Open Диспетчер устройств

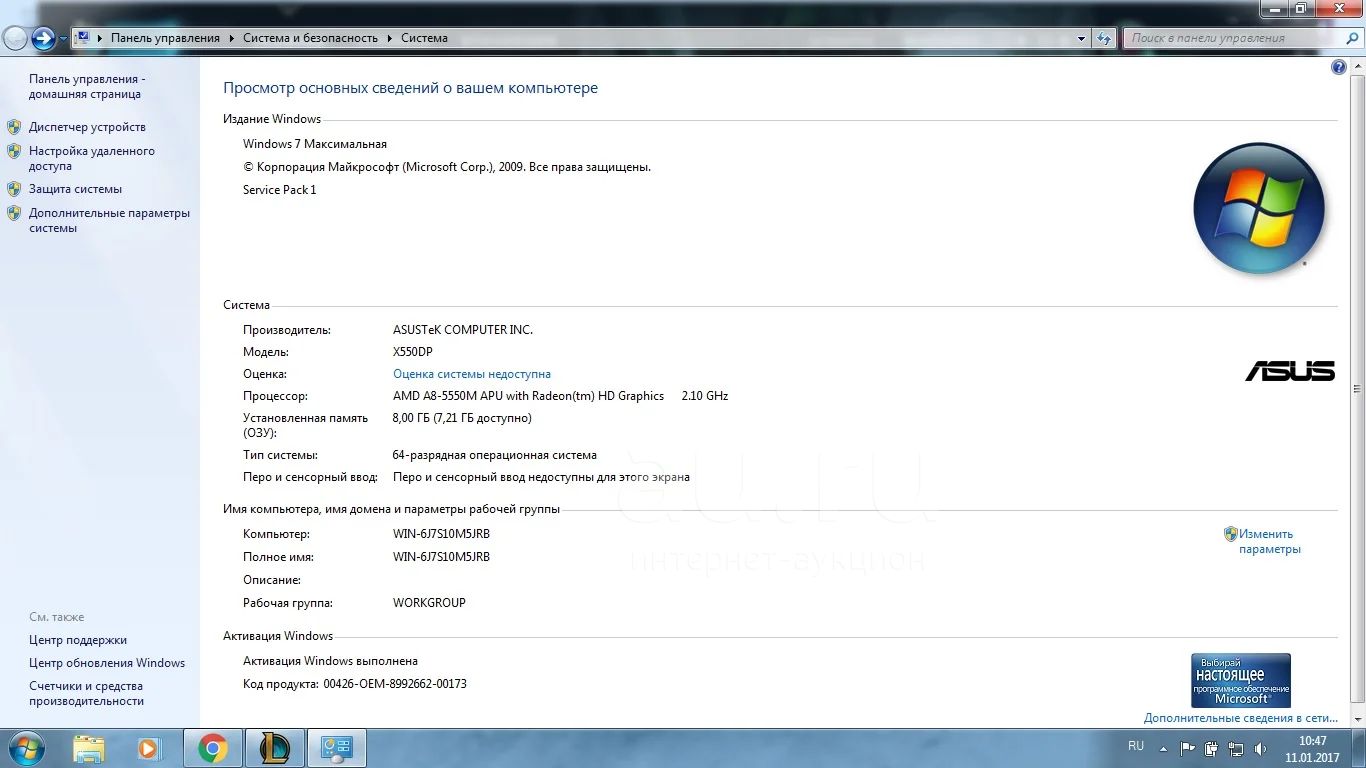point(87,127)
